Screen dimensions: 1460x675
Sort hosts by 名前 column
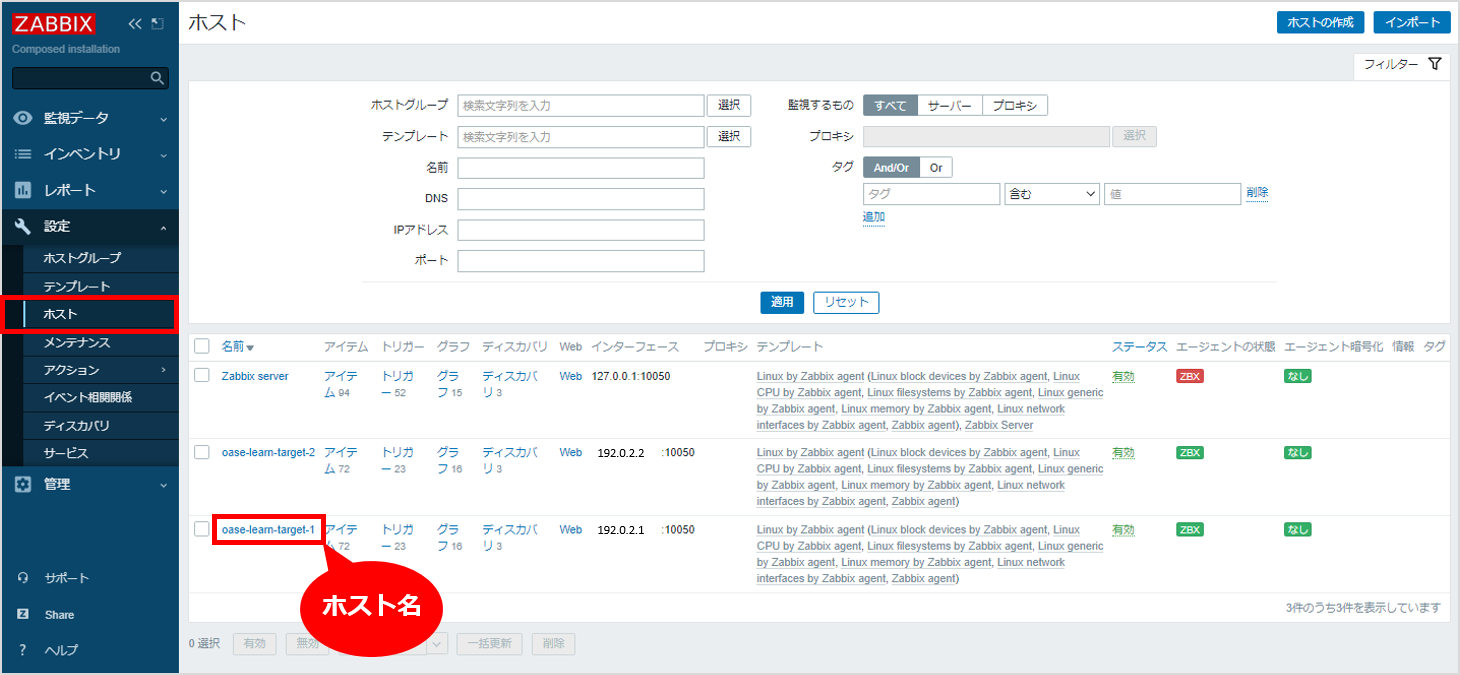237,346
